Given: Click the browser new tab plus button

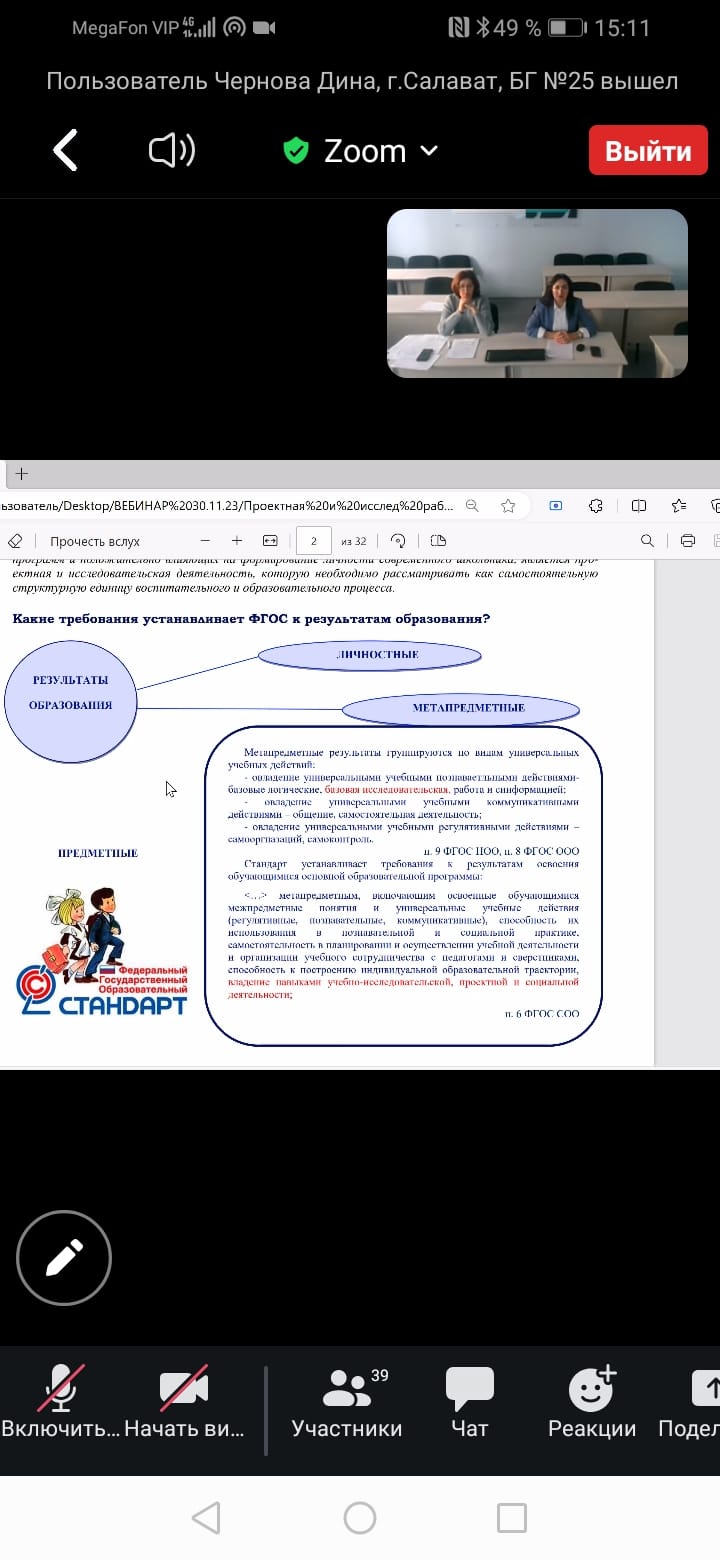Looking at the screenshot, I should point(21,474).
